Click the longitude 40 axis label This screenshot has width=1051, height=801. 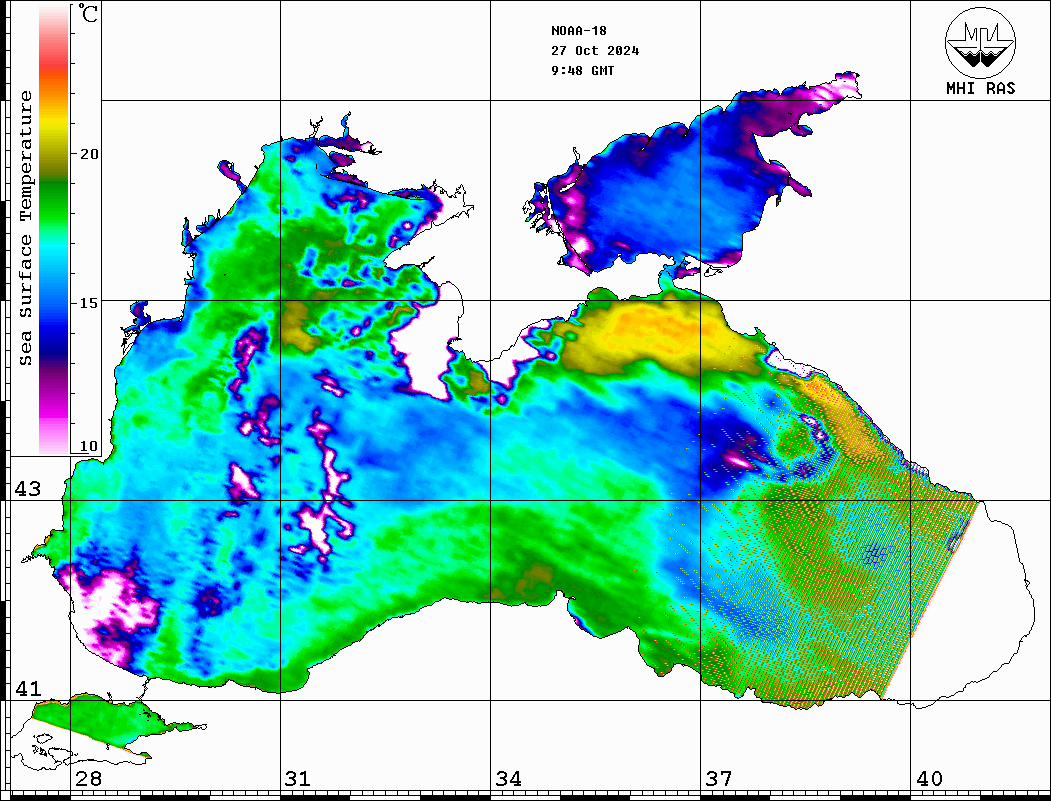click(x=929, y=779)
